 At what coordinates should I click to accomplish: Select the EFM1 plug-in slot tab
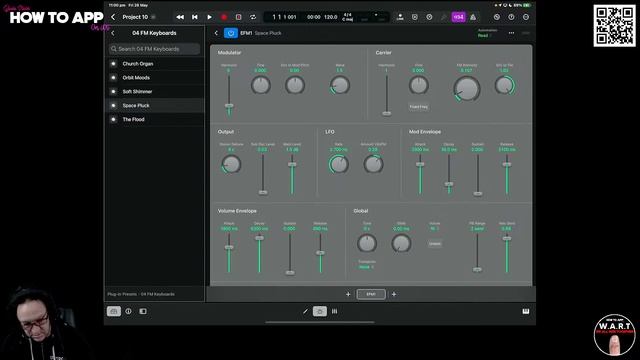[371, 294]
